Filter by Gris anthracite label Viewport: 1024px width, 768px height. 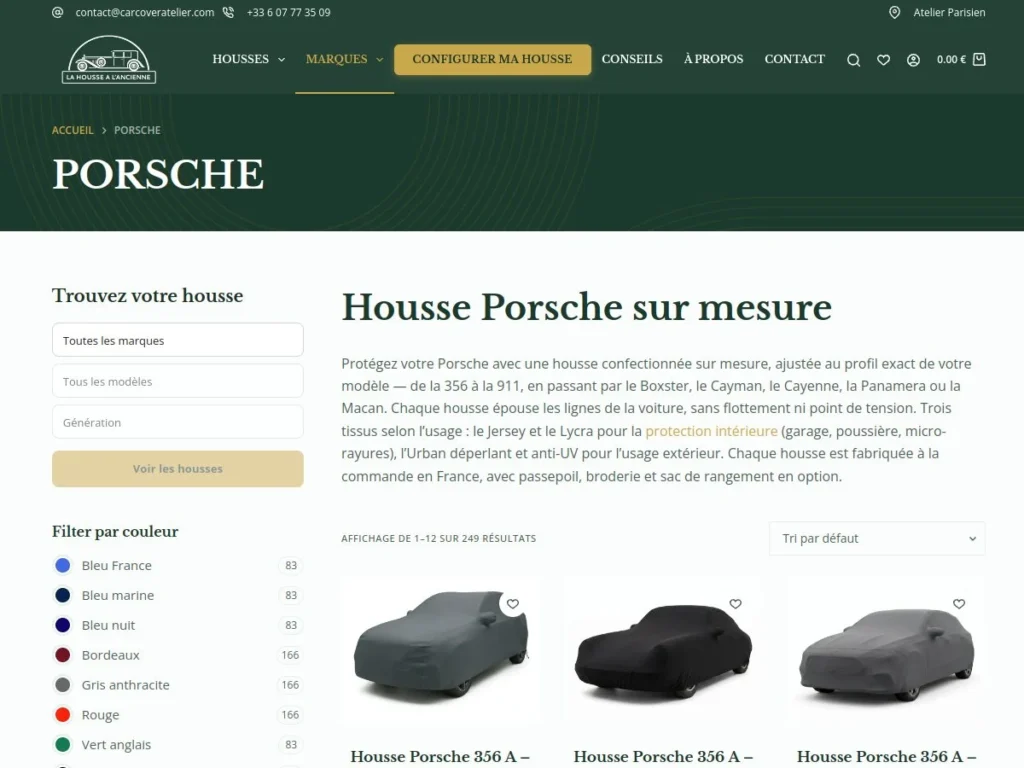pyautogui.click(x=125, y=685)
